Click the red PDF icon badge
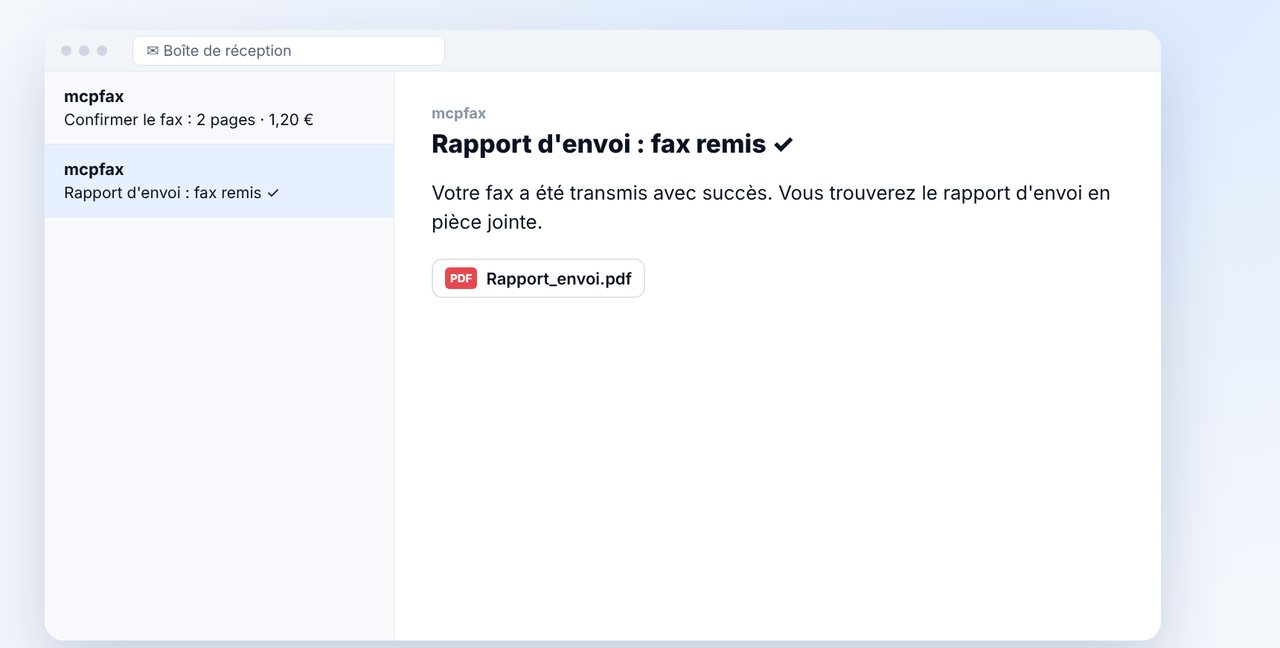 click(x=461, y=278)
